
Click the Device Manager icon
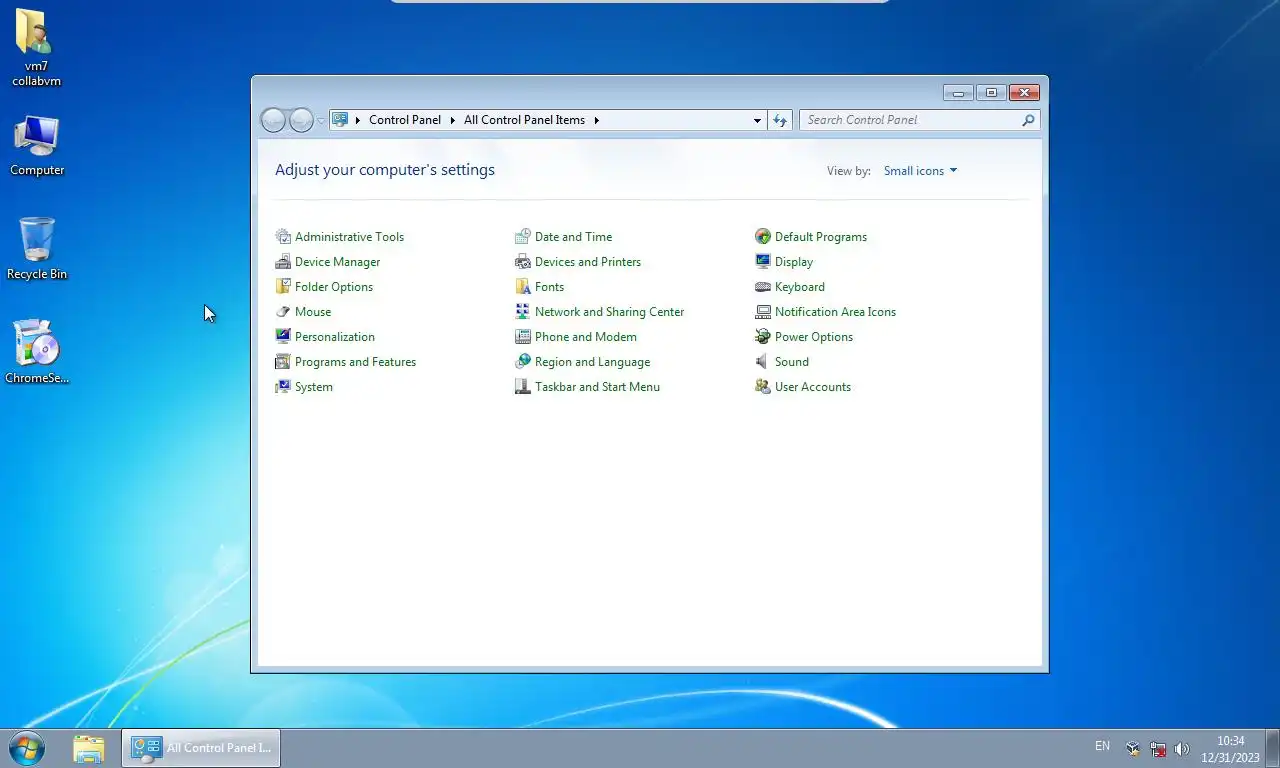[x=283, y=262]
